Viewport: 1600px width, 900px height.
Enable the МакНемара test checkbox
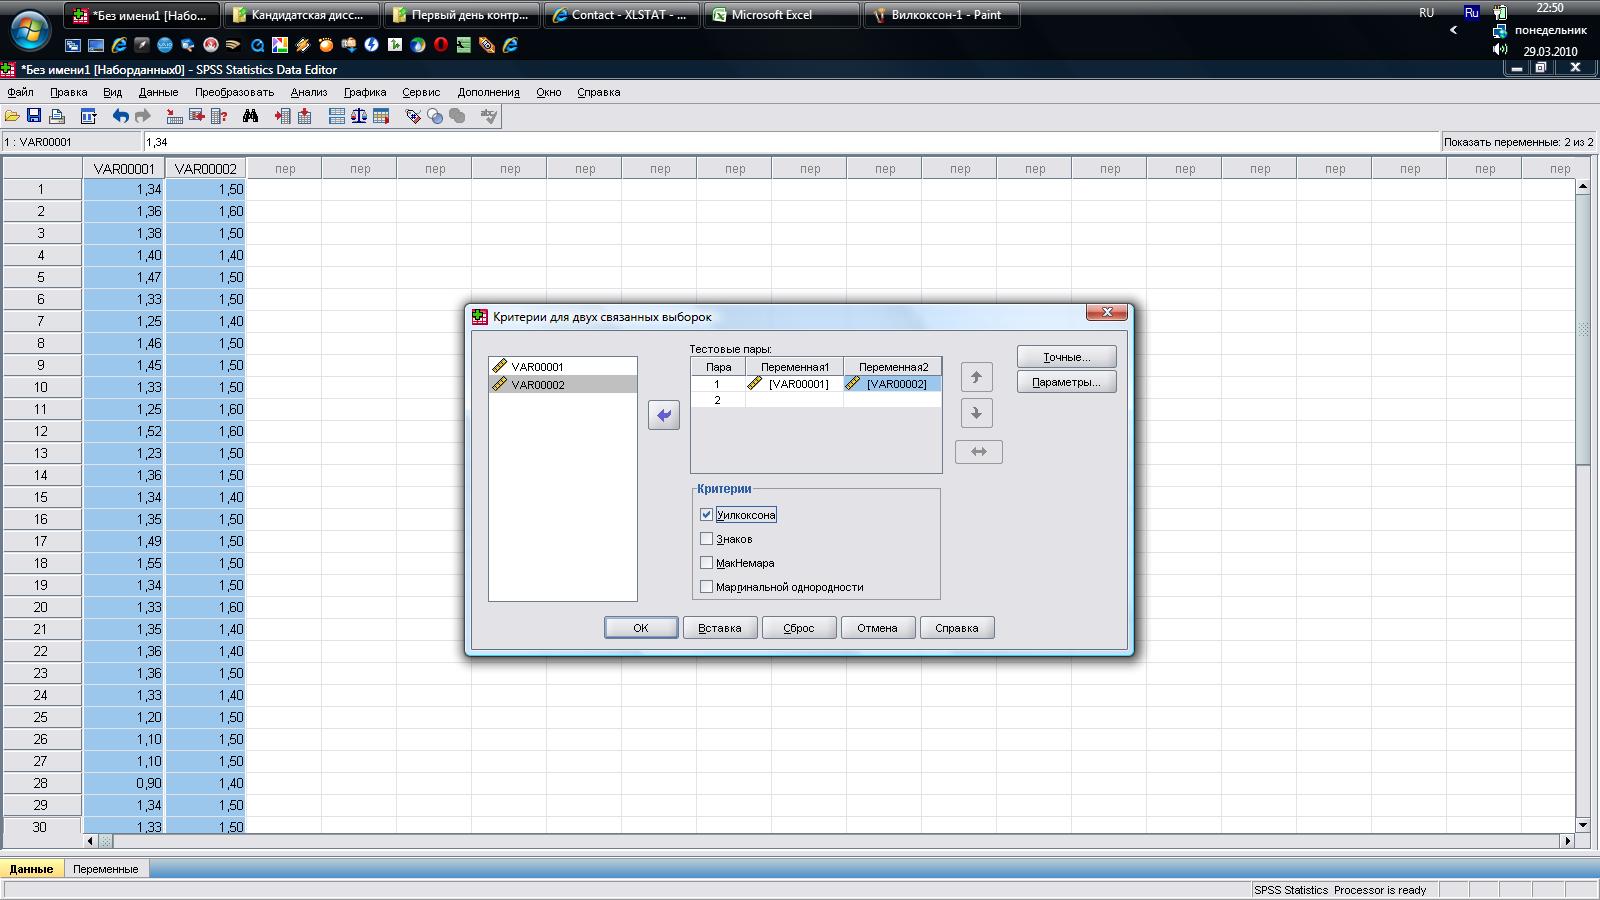pyautogui.click(x=707, y=563)
